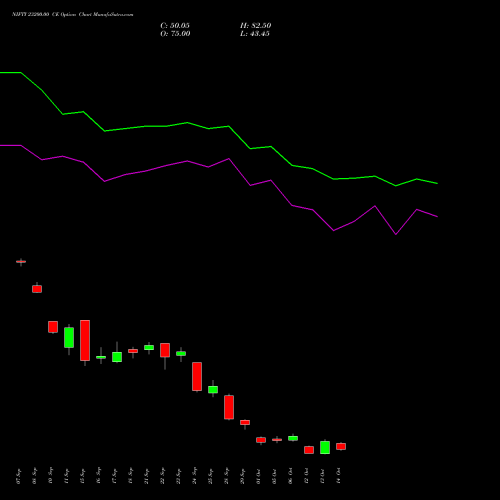
Task: Click the chart title text at top-left
Action: 72,14
